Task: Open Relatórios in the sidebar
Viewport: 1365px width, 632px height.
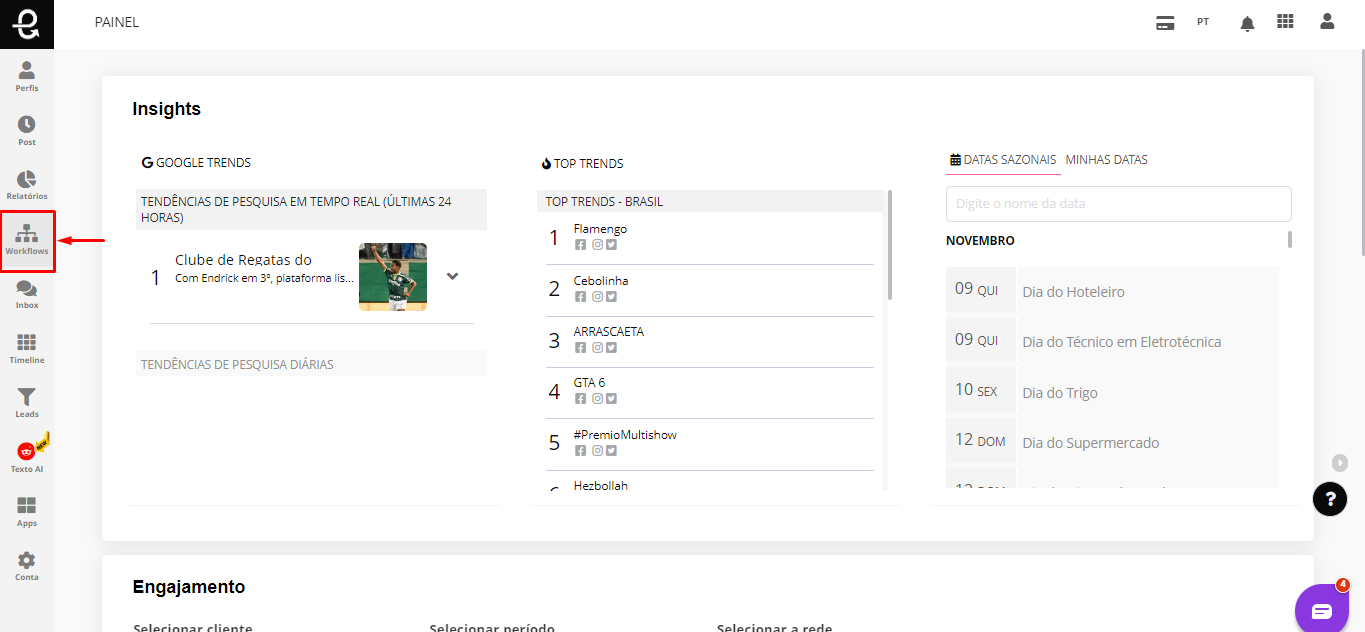Action: tap(27, 185)
